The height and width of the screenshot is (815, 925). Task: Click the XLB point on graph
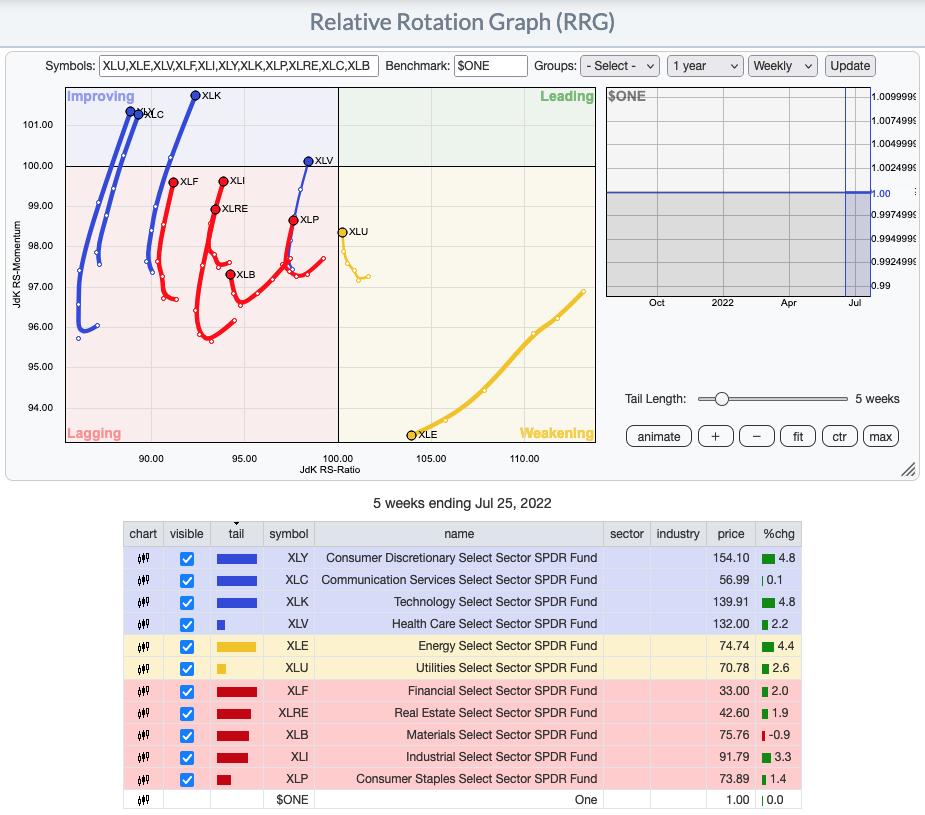pos(231,274)
